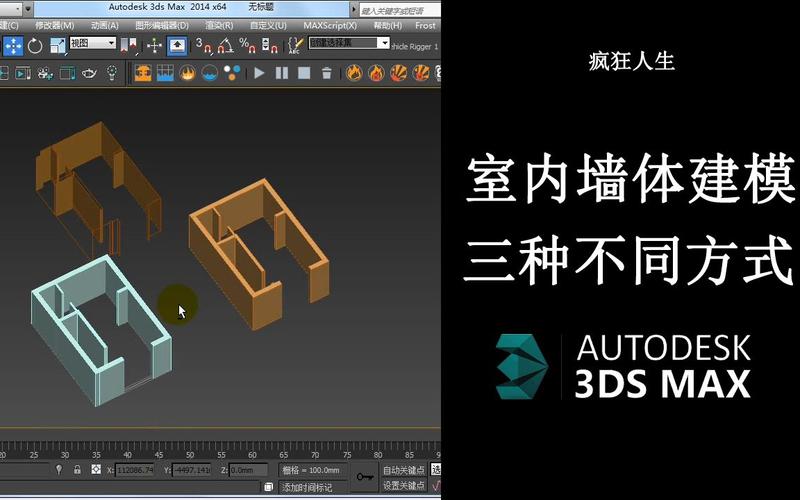Toggle 3D Snaps
This screenshot has height=500, width=800.
coord(204,46)
